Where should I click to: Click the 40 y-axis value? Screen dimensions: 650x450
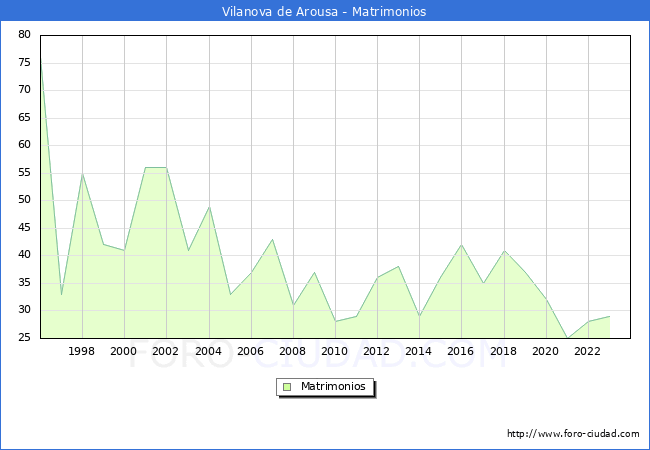click(x=24, y=255)
